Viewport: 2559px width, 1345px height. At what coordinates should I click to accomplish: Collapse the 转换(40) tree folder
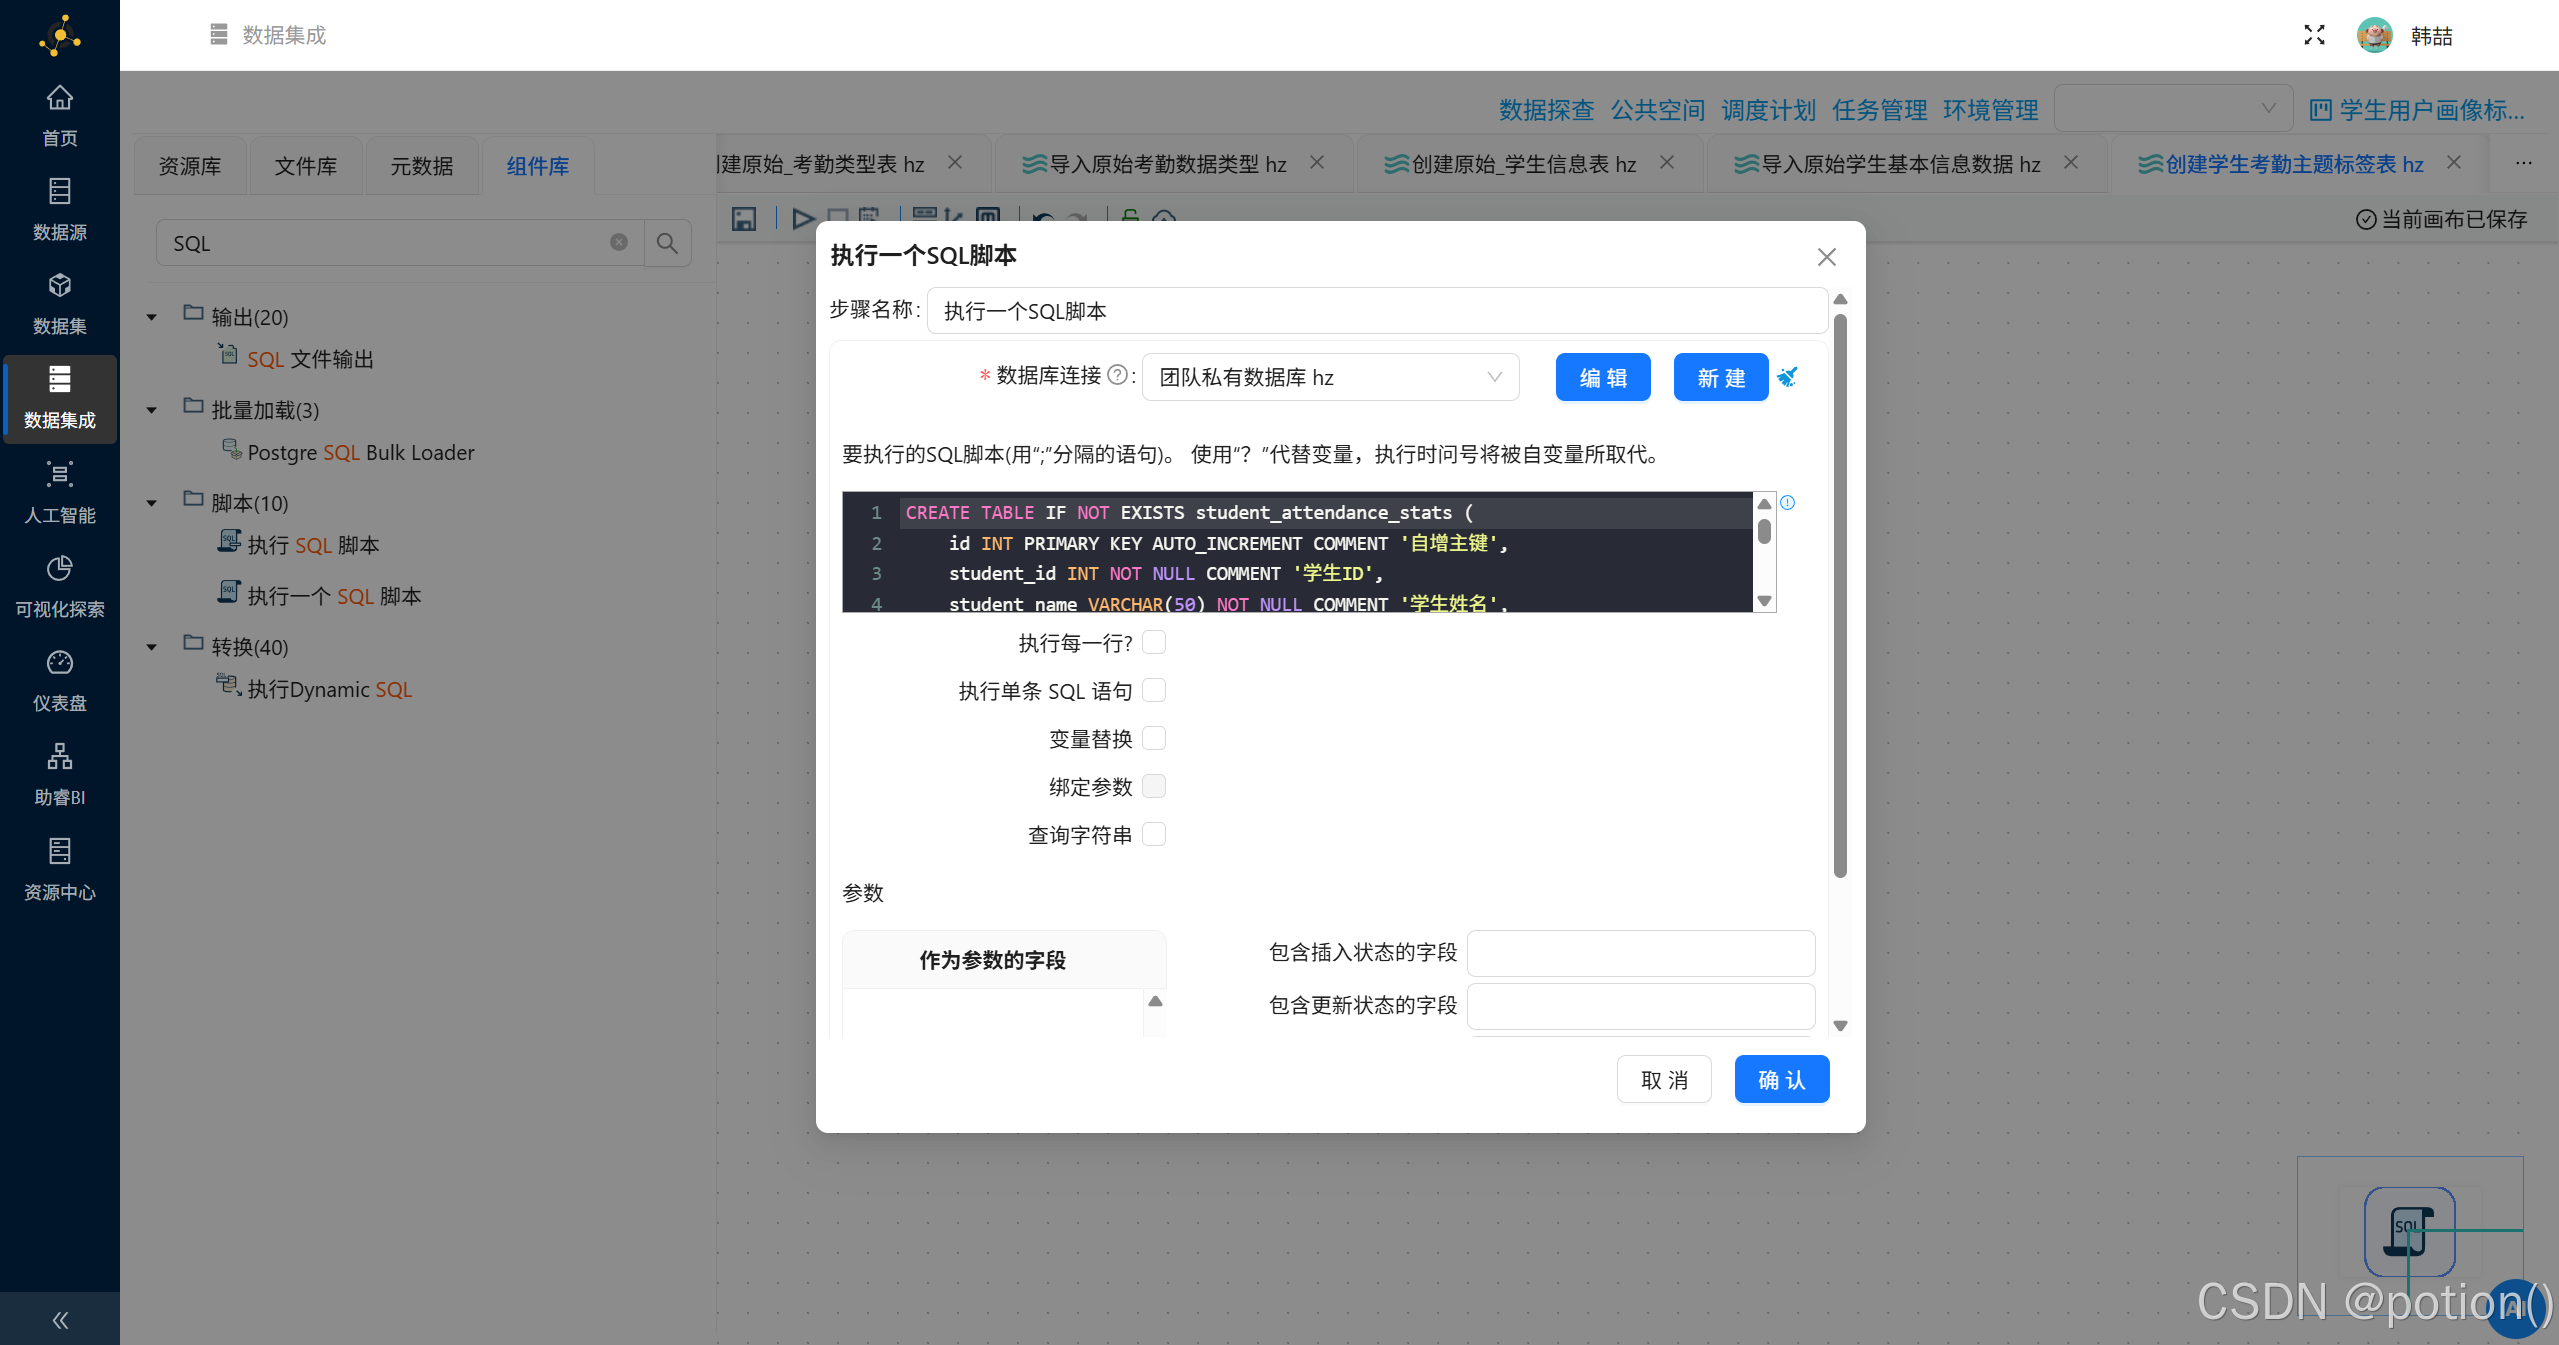[x=152, y=648]
